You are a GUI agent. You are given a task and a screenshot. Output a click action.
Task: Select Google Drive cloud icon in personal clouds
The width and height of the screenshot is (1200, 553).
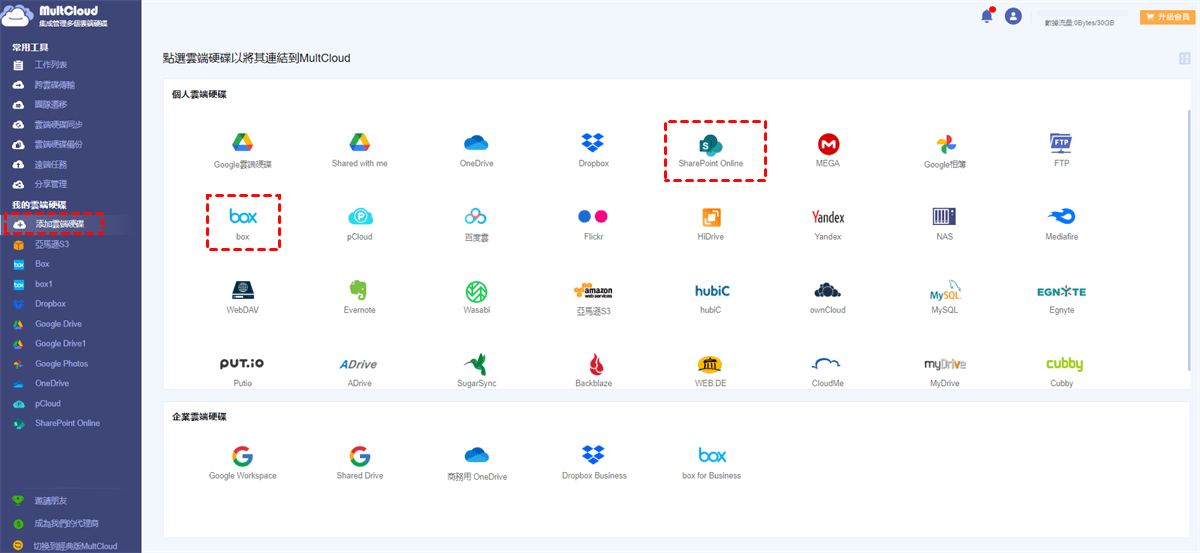pos(242,143)
